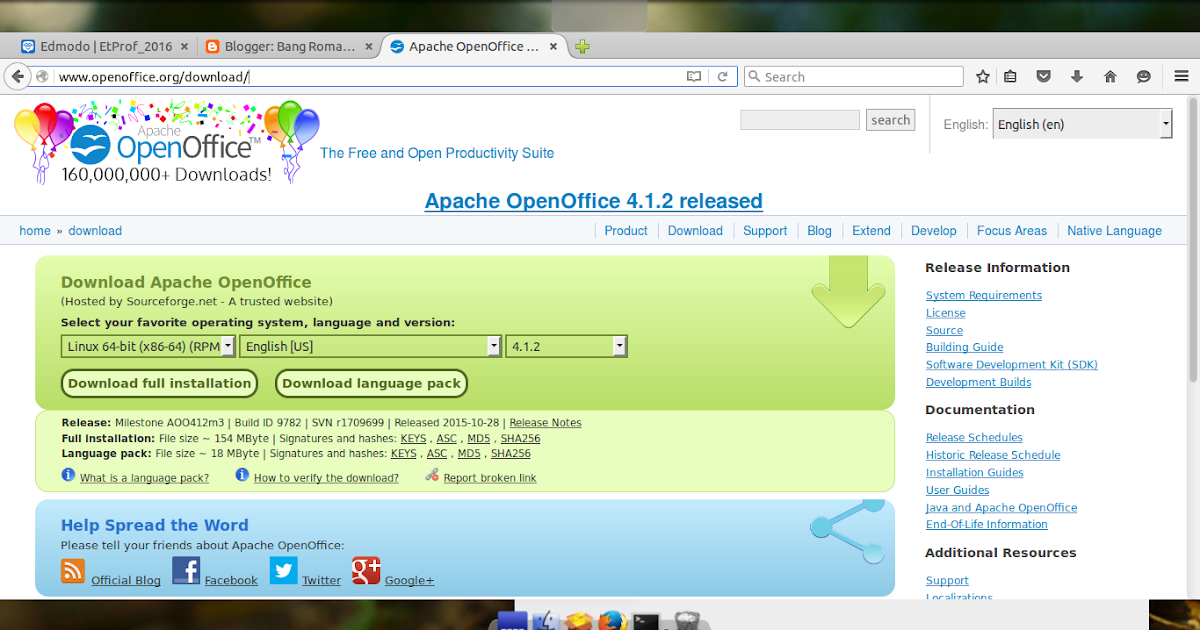Screen dimensions: 1200x630
Task: Open the Blog navigation menu item
Action: click(x=819, y=231)
